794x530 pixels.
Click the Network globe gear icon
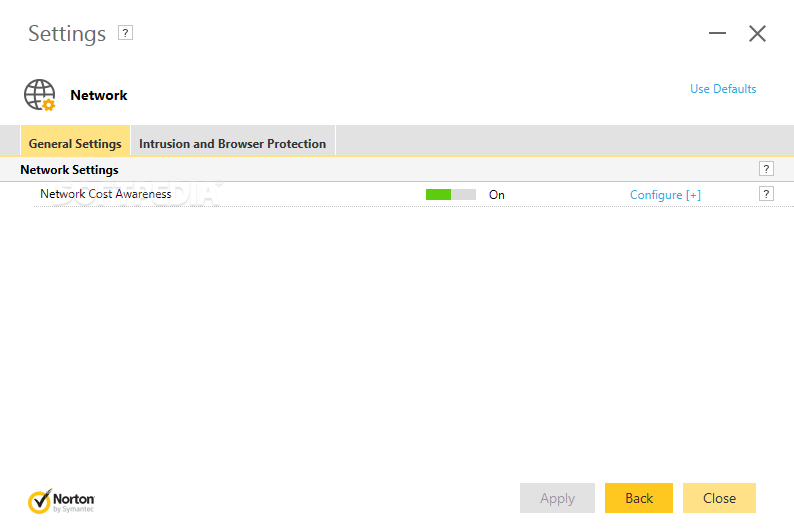coord(39,95)
